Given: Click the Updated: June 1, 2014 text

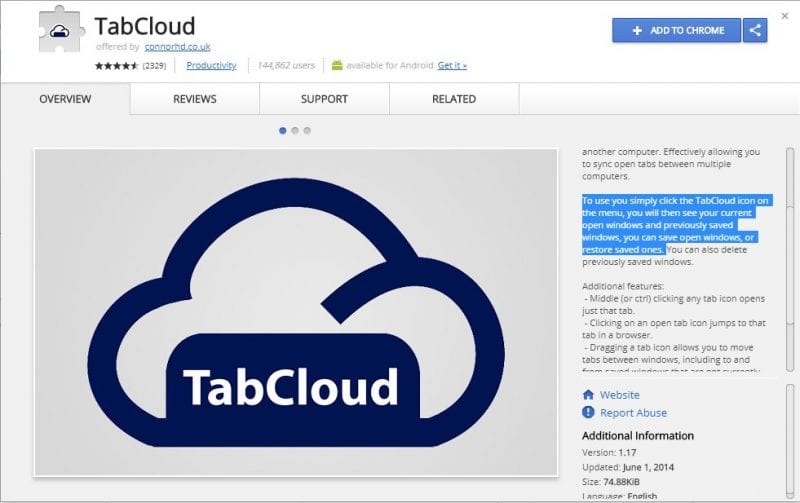Looking at the screenshot, I should click(628, 467).
